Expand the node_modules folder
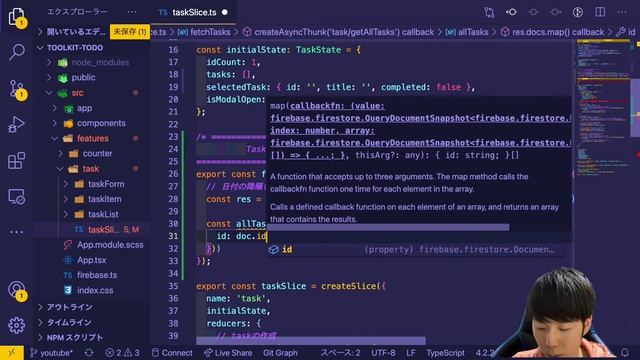 [x=100, y=62]
